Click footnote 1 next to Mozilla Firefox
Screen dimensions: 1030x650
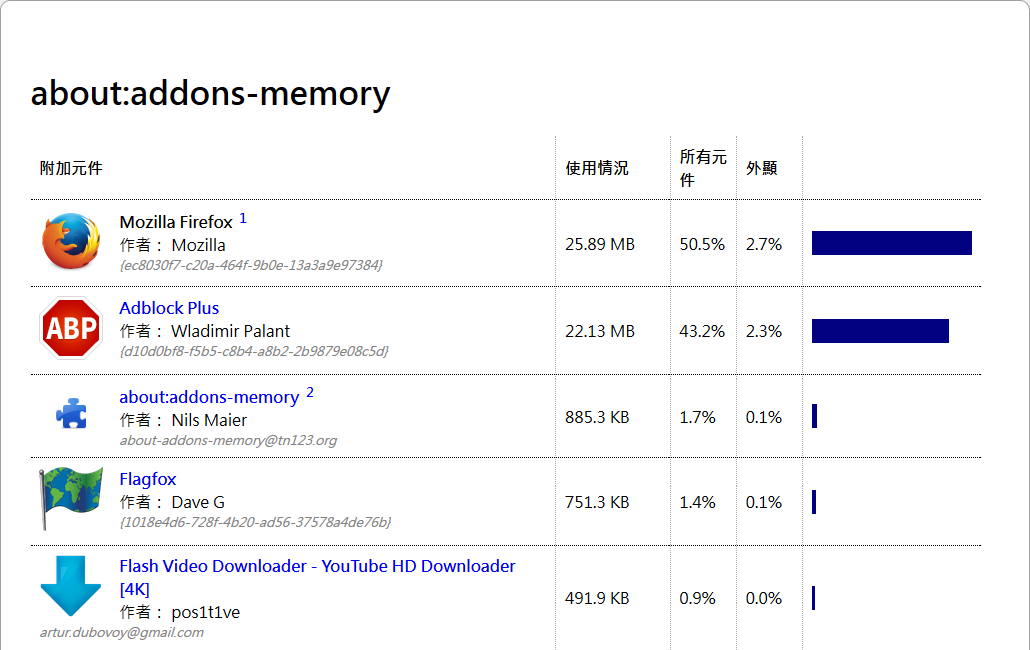coord(243,218)
